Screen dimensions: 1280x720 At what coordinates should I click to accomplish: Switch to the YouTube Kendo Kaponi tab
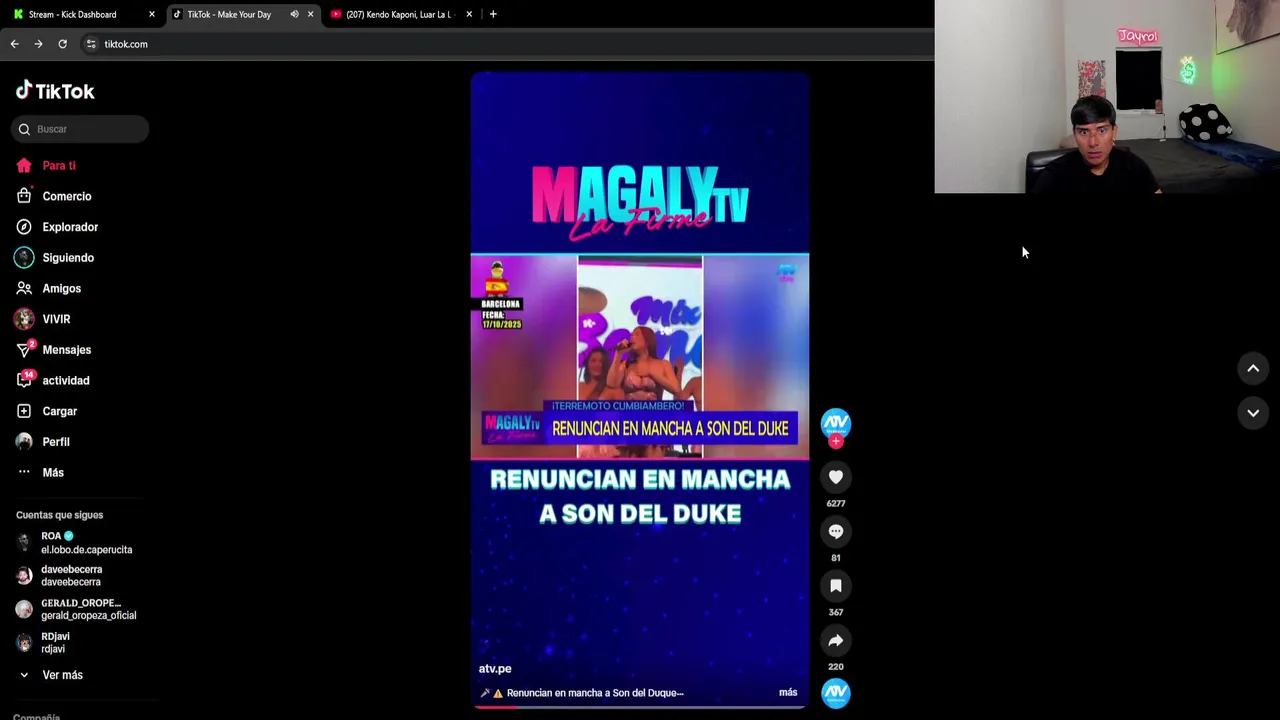click(x=400, y=14)
